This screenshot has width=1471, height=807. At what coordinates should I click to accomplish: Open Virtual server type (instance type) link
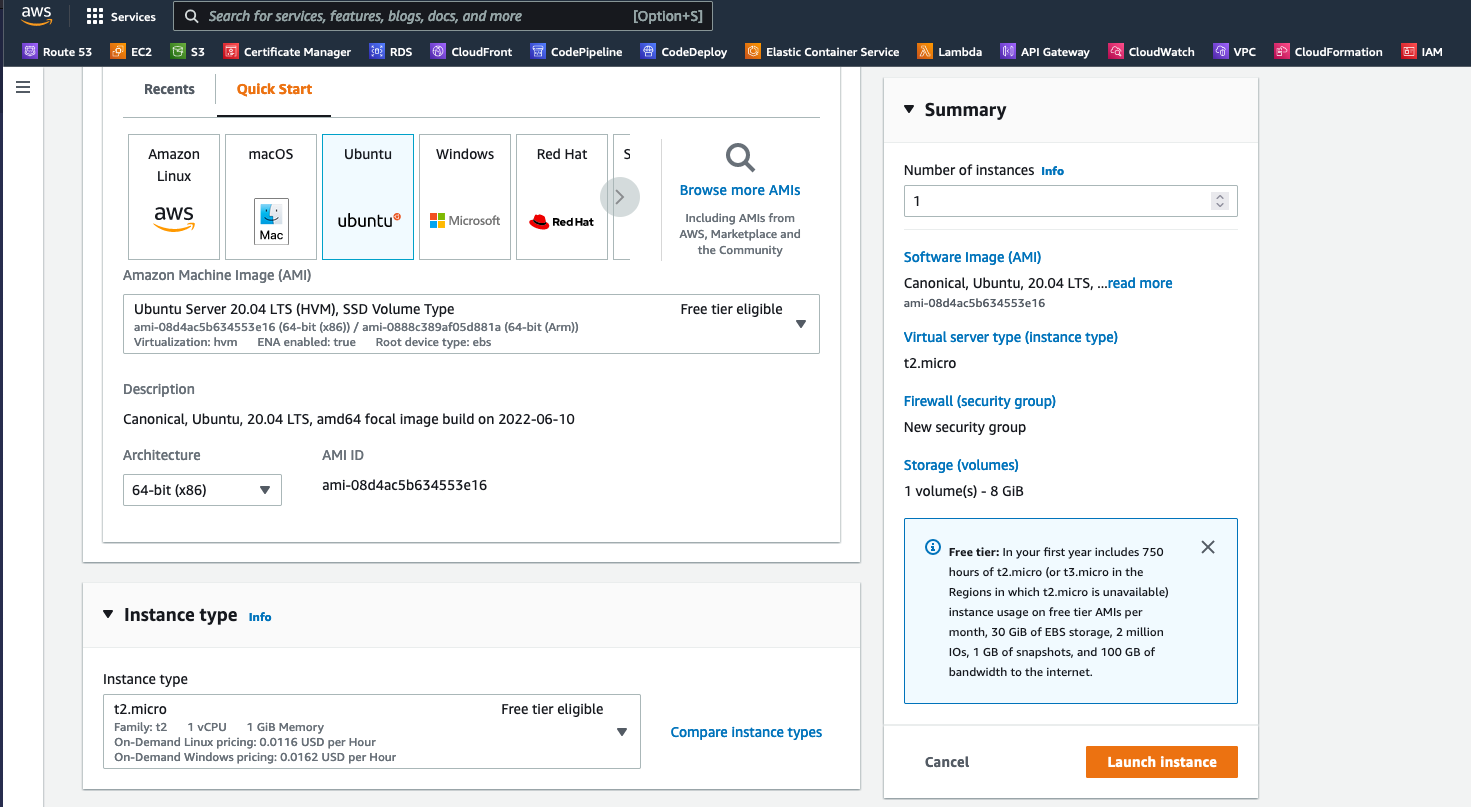pos(1011,337)
